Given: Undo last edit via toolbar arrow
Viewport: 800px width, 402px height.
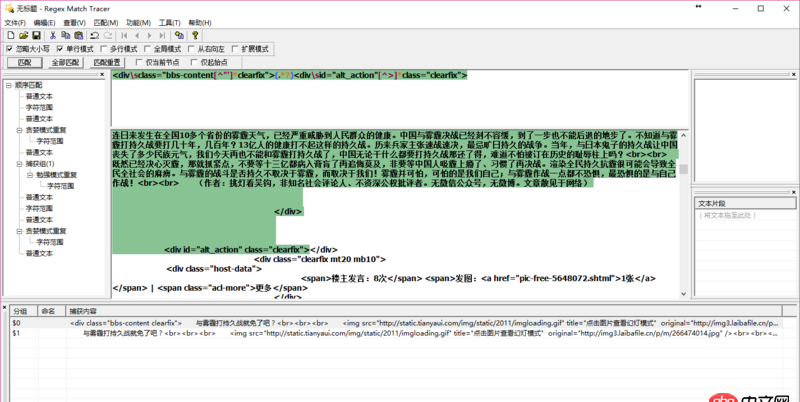Looking at the screenshot, I should (94, 35).
